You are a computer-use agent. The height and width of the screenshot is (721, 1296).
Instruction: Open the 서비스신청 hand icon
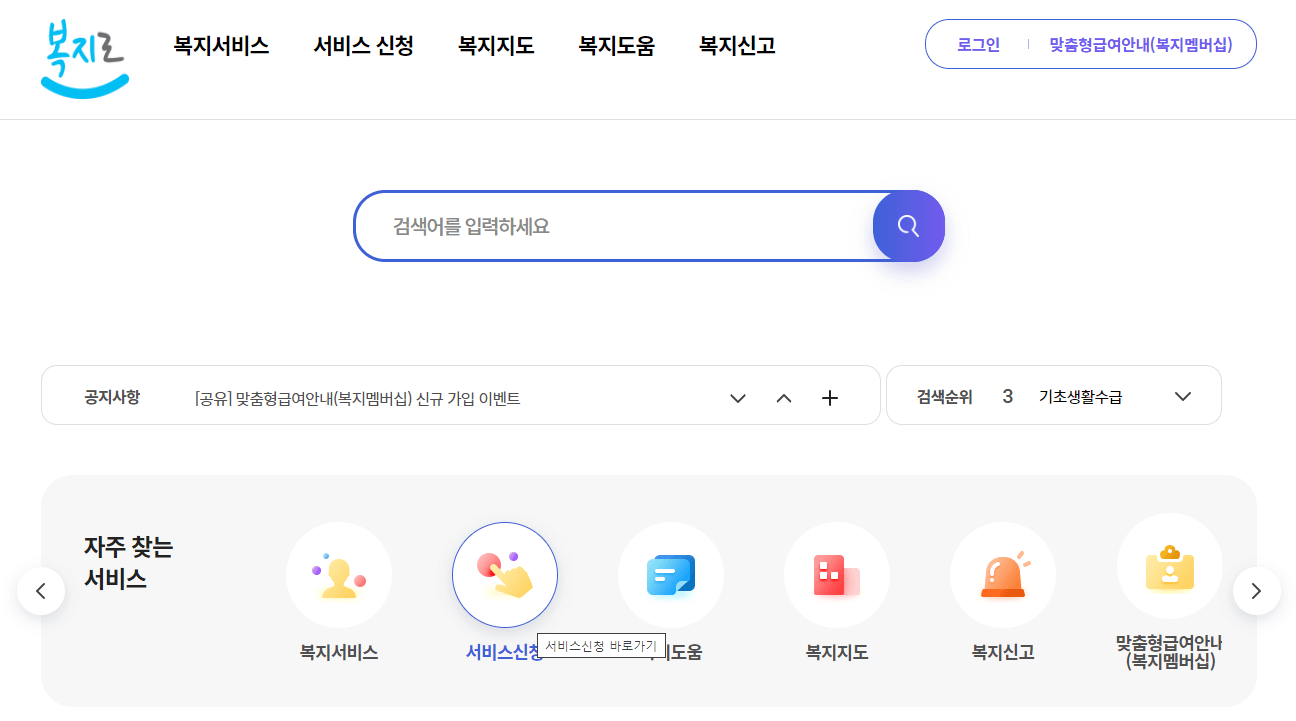(x=505, y=575)
